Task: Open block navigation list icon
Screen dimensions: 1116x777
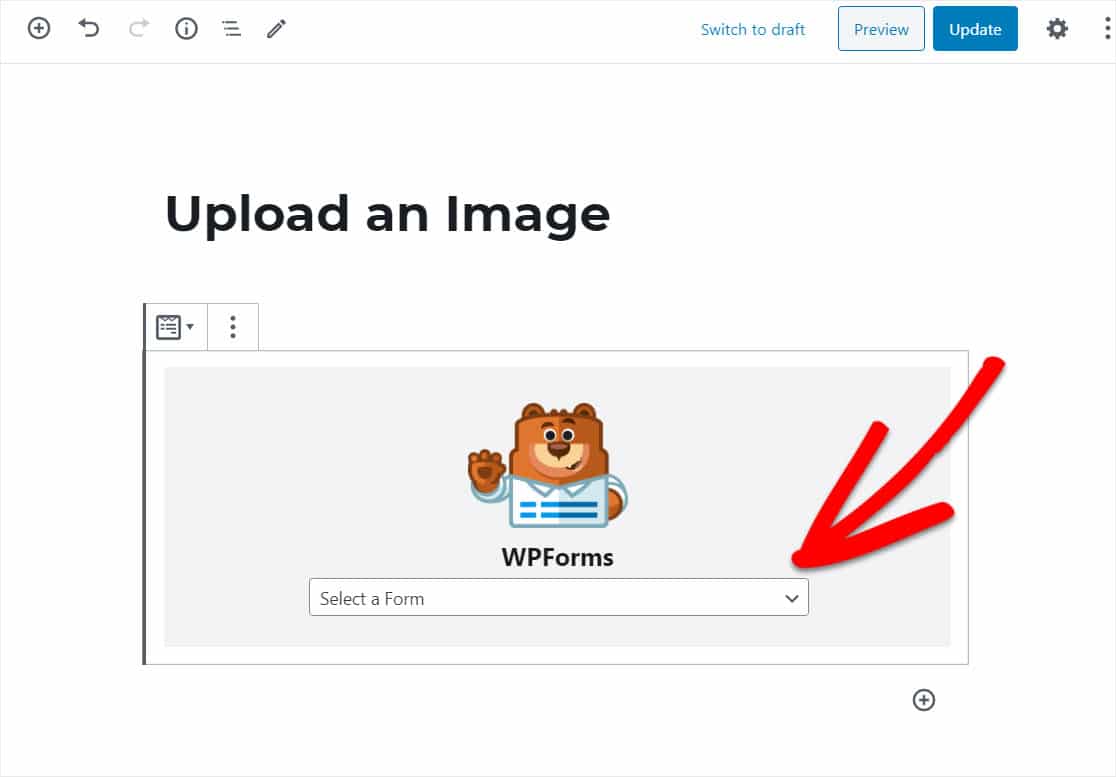Action: pos(231,28)
